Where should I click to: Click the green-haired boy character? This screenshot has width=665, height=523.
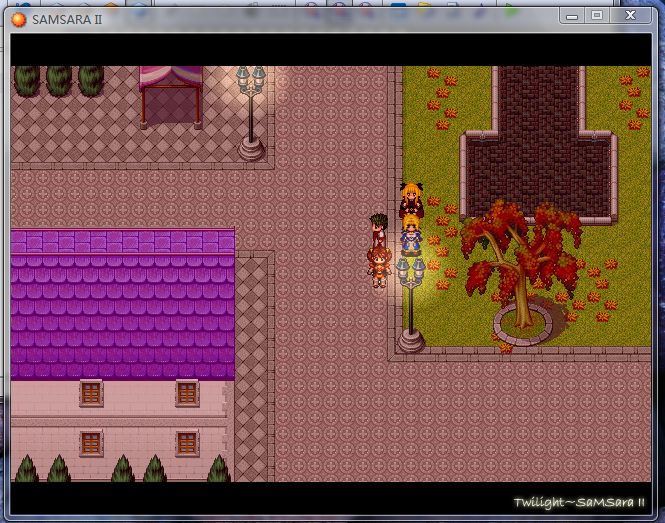(x=378, y=229)
